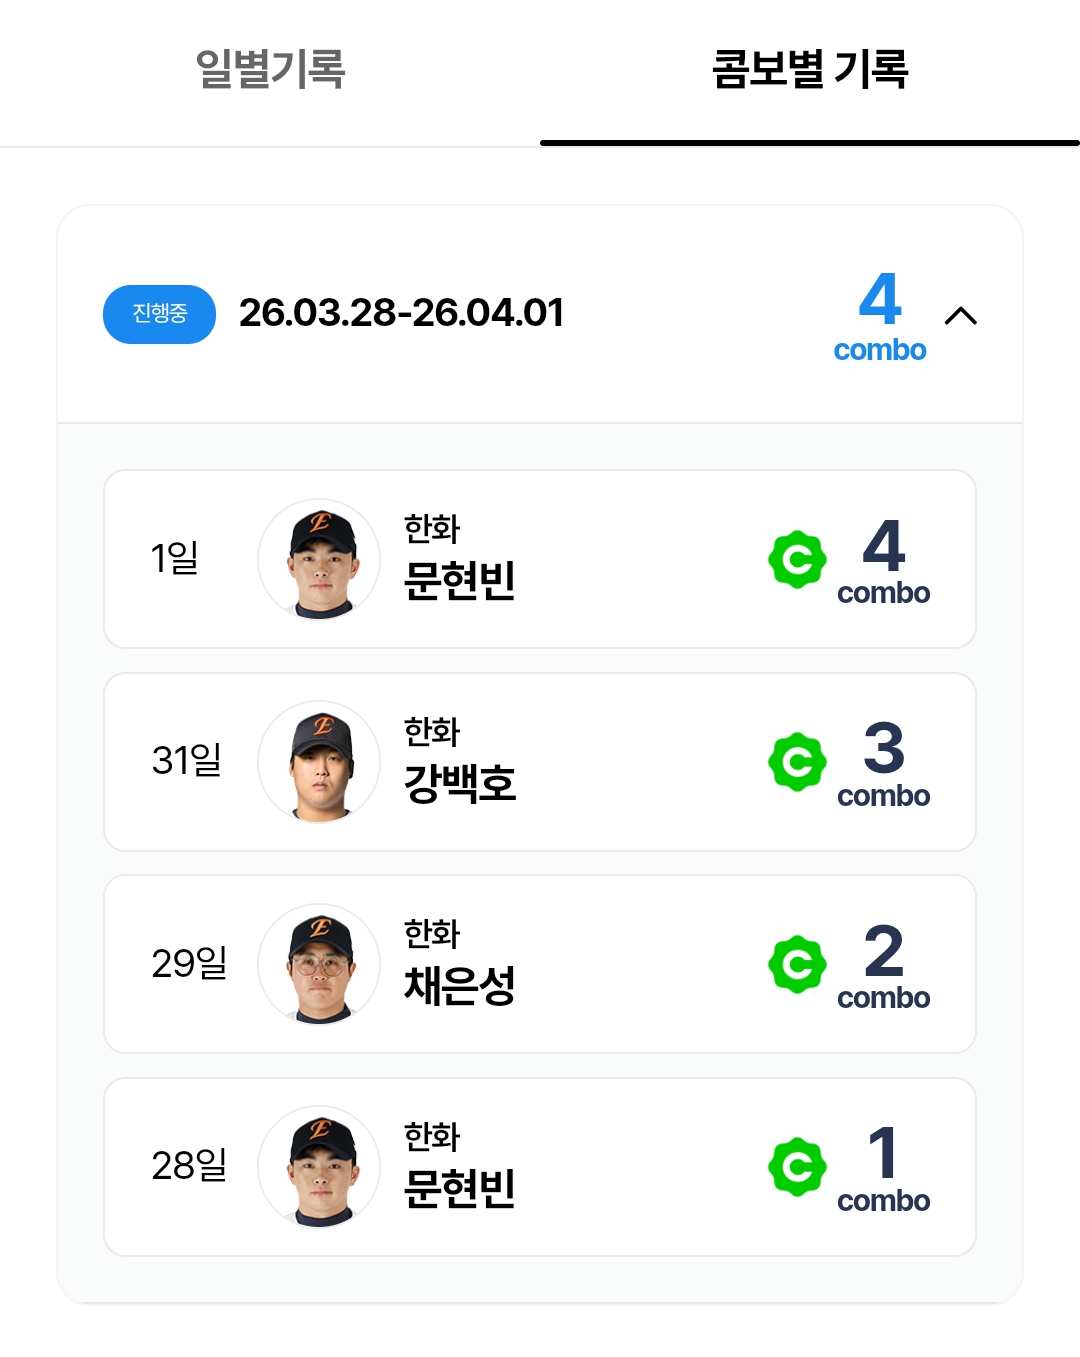
Task: Click the green badge beside 2 combo
Action: click(x=797, y=965)
